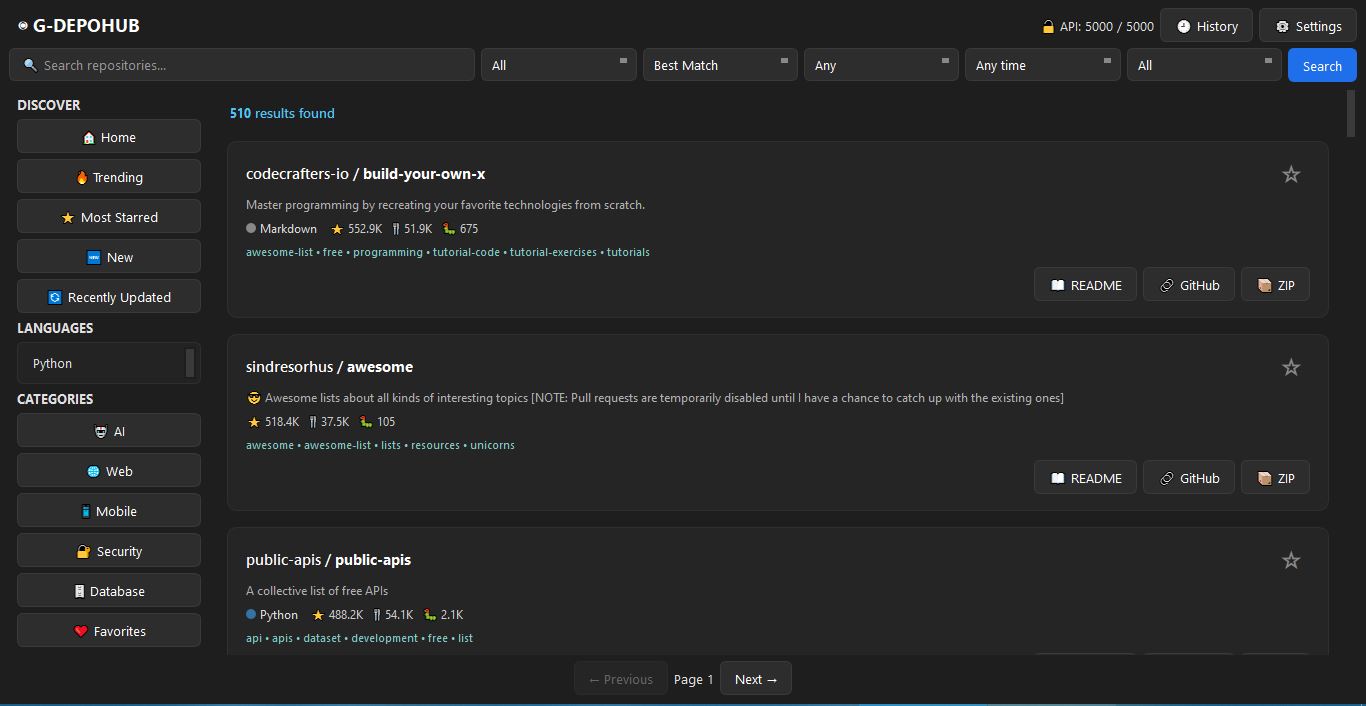Image resolution: width=1366 pixels, height=706 pixels.
Task: Click the Languages list scrollbar handle
Action: click(190, 363)
